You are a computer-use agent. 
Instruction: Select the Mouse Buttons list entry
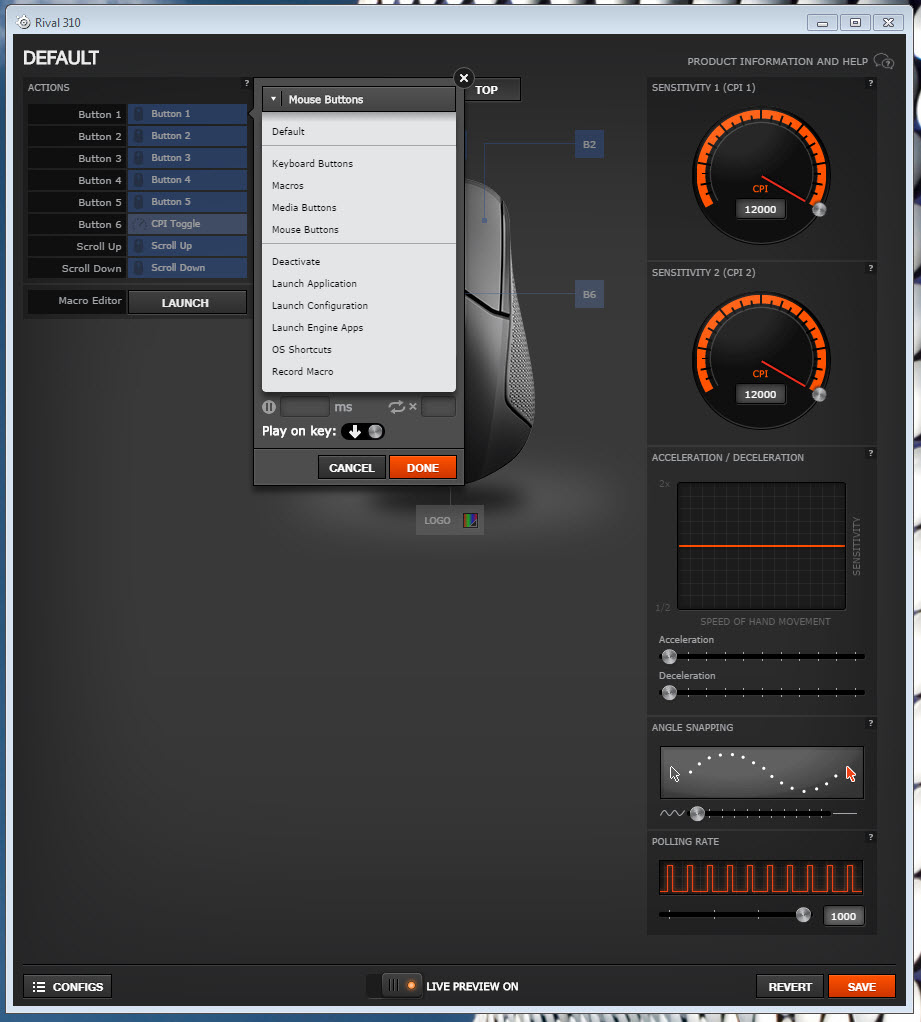tap(358, 230)
